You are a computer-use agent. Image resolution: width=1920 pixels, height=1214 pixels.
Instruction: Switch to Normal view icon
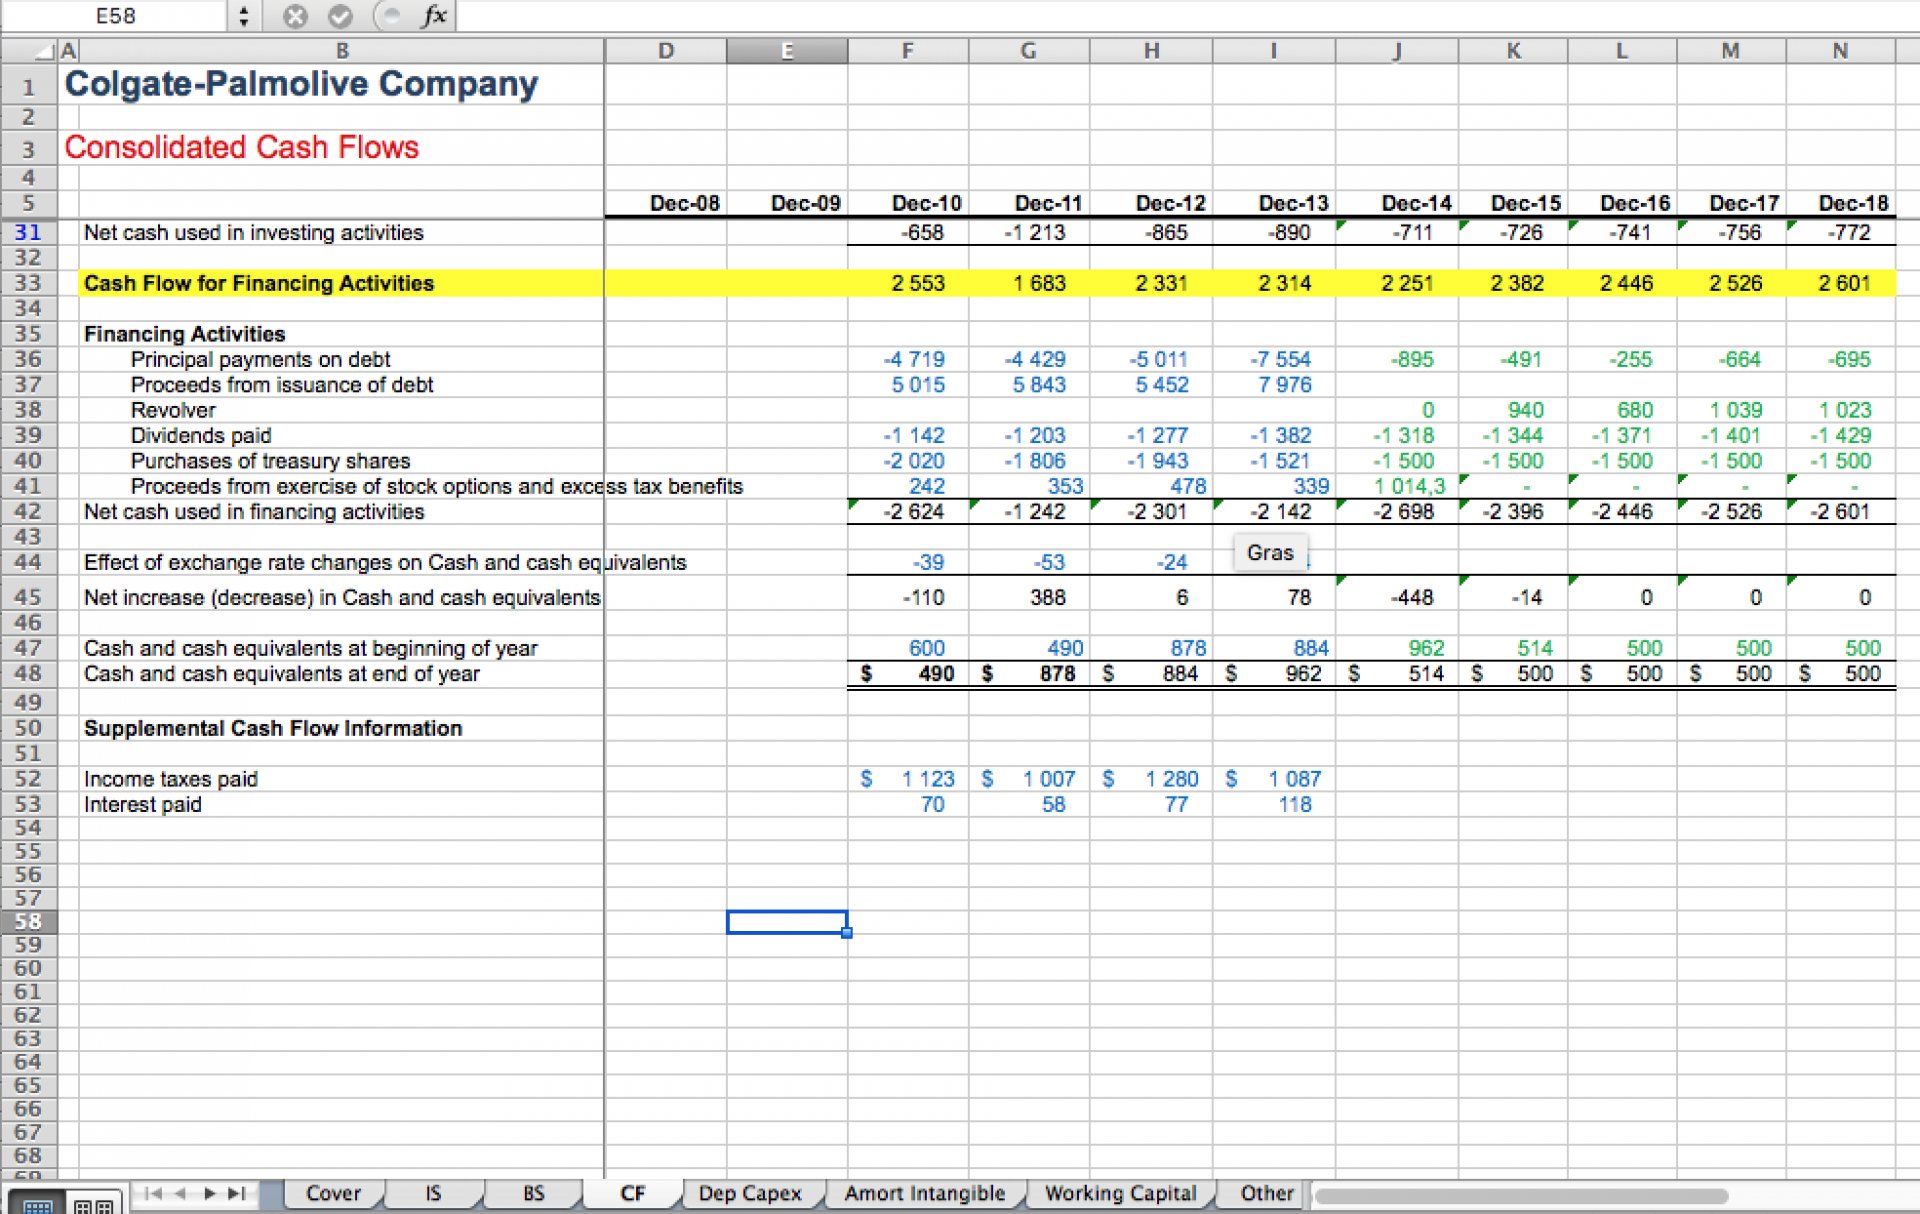37,1204
